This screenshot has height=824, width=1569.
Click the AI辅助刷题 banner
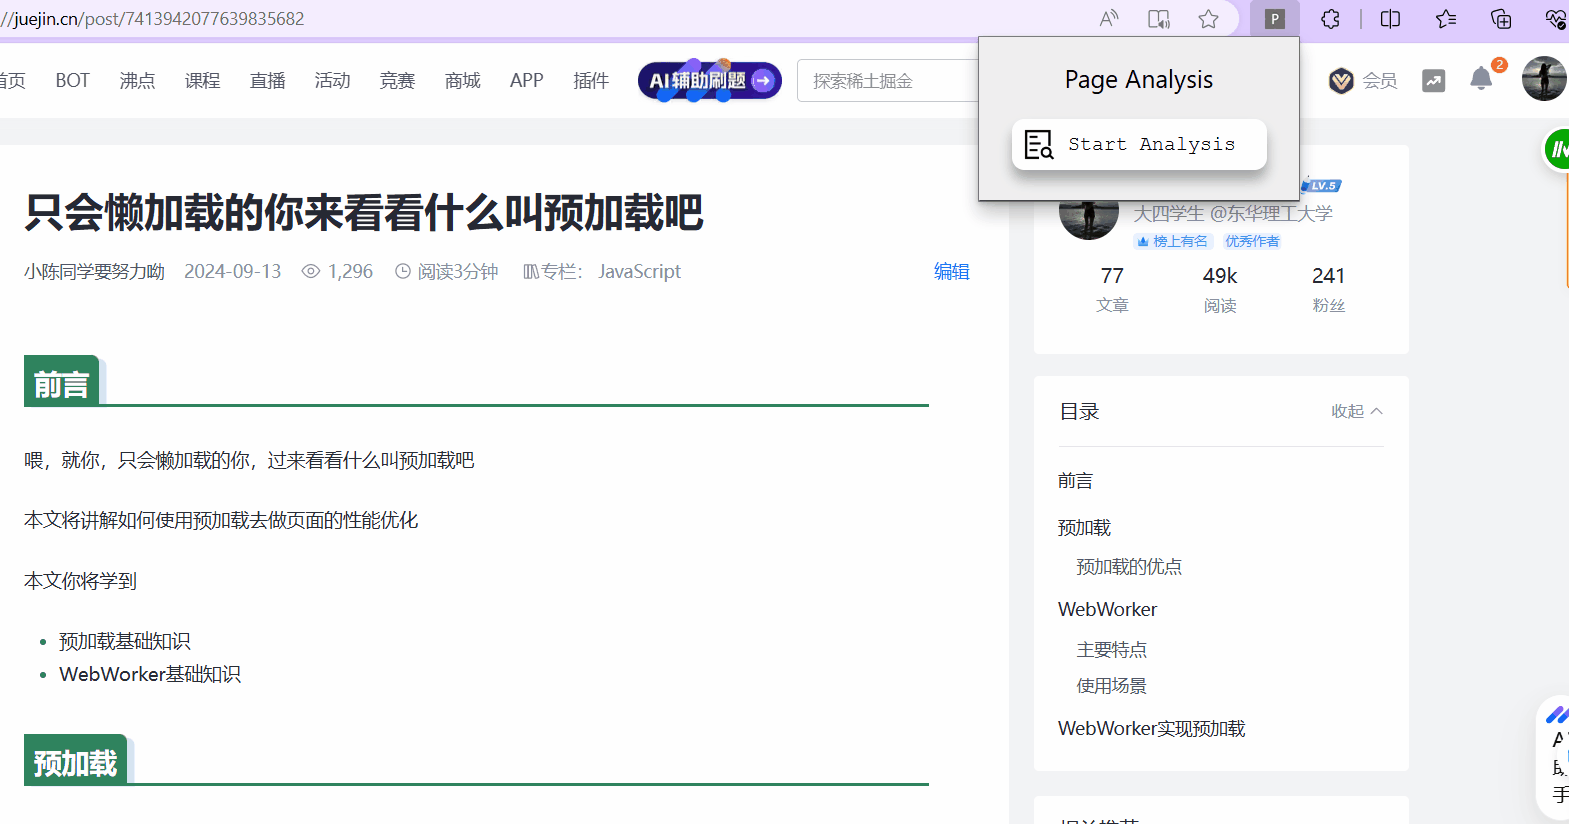pyautogui.click(x=709, y=80)
